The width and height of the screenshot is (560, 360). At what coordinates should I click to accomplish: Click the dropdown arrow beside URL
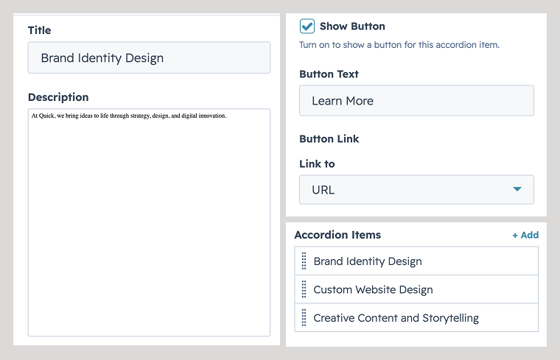pyautogui.click(x=517, y=189)
